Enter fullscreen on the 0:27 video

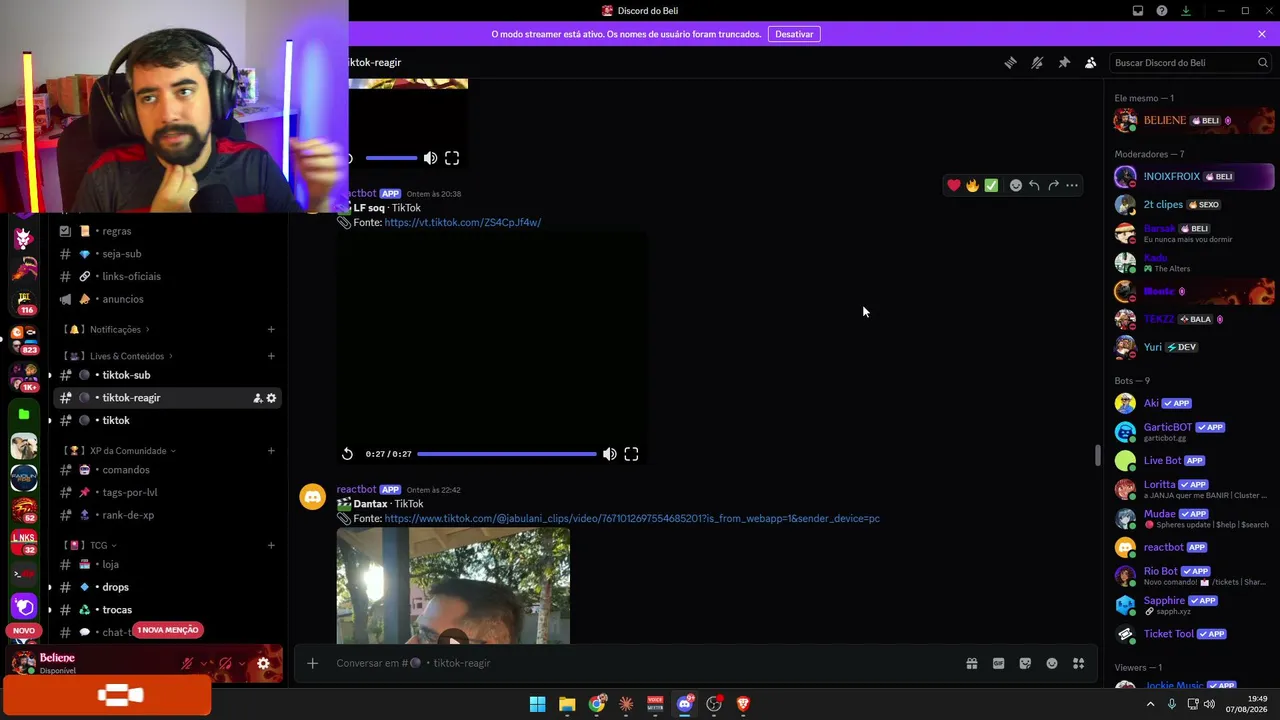(x=631, y=454)
